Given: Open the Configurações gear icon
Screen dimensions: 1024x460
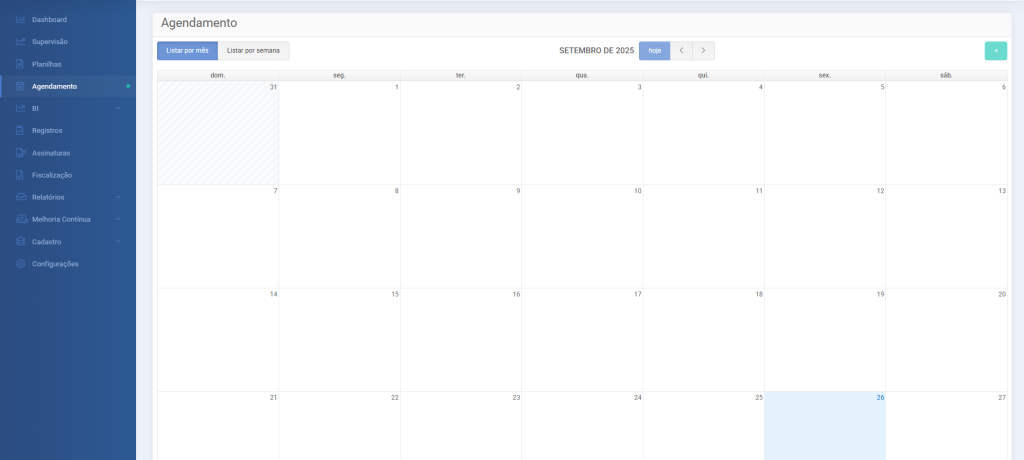Looking at the screenshot, I should pos(21,264).
